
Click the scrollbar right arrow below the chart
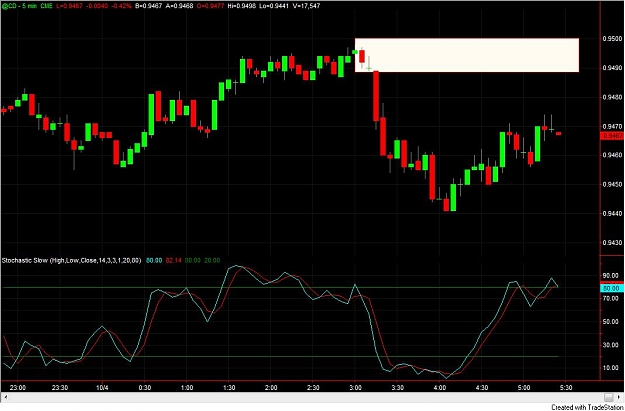coord(621,397)
